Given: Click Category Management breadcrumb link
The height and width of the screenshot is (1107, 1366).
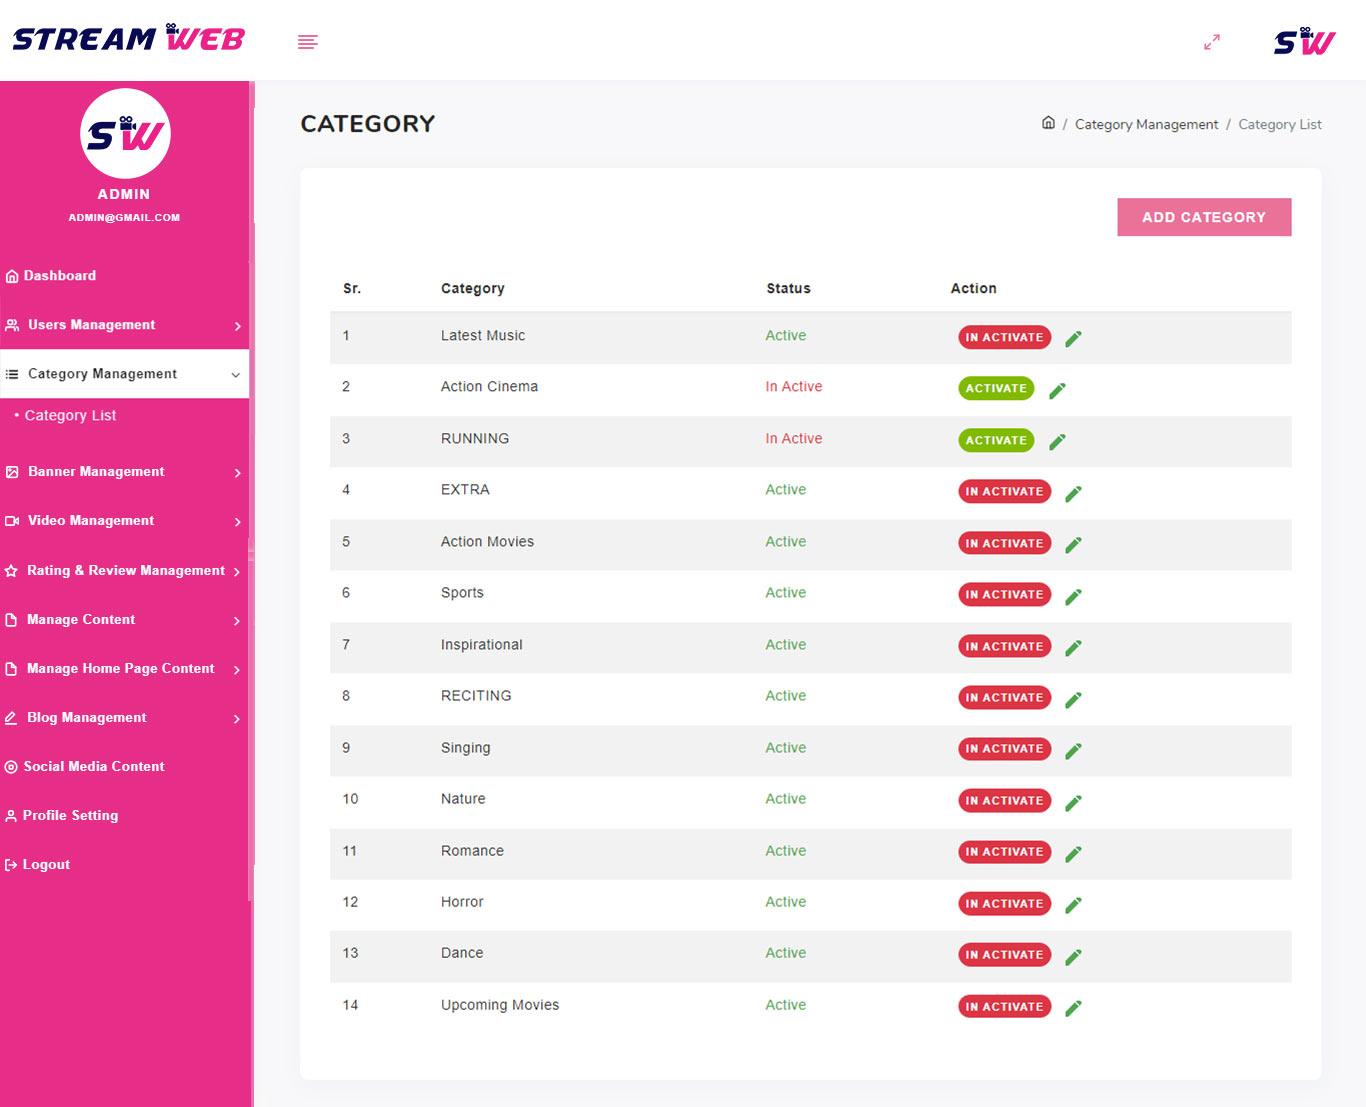Looking at the screenshot, I should pyautogui.click(x=1146, y=125).
